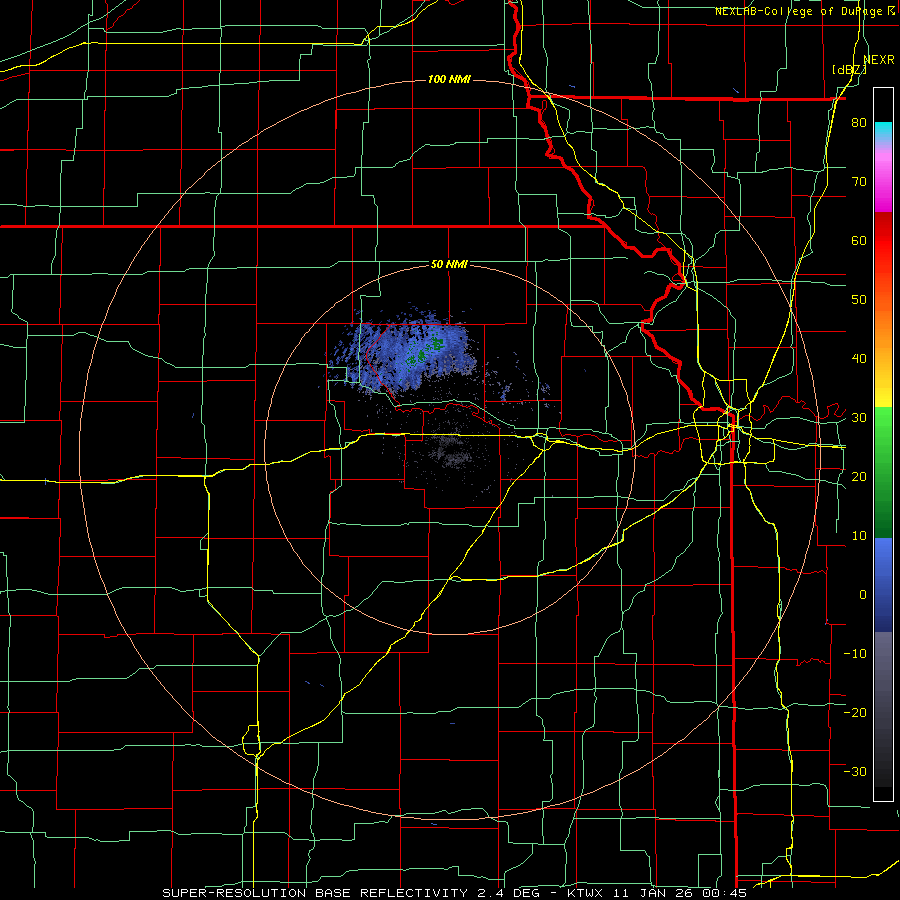Click the 30 value on the dBZ scale
The height and width of the screenshot is (900, 900).
click(859, 417)
